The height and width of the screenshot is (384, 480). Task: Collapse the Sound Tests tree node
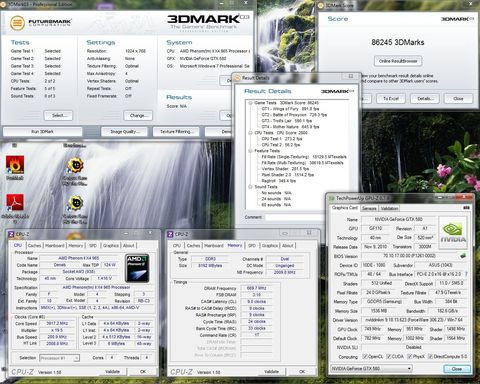[250, 187]
